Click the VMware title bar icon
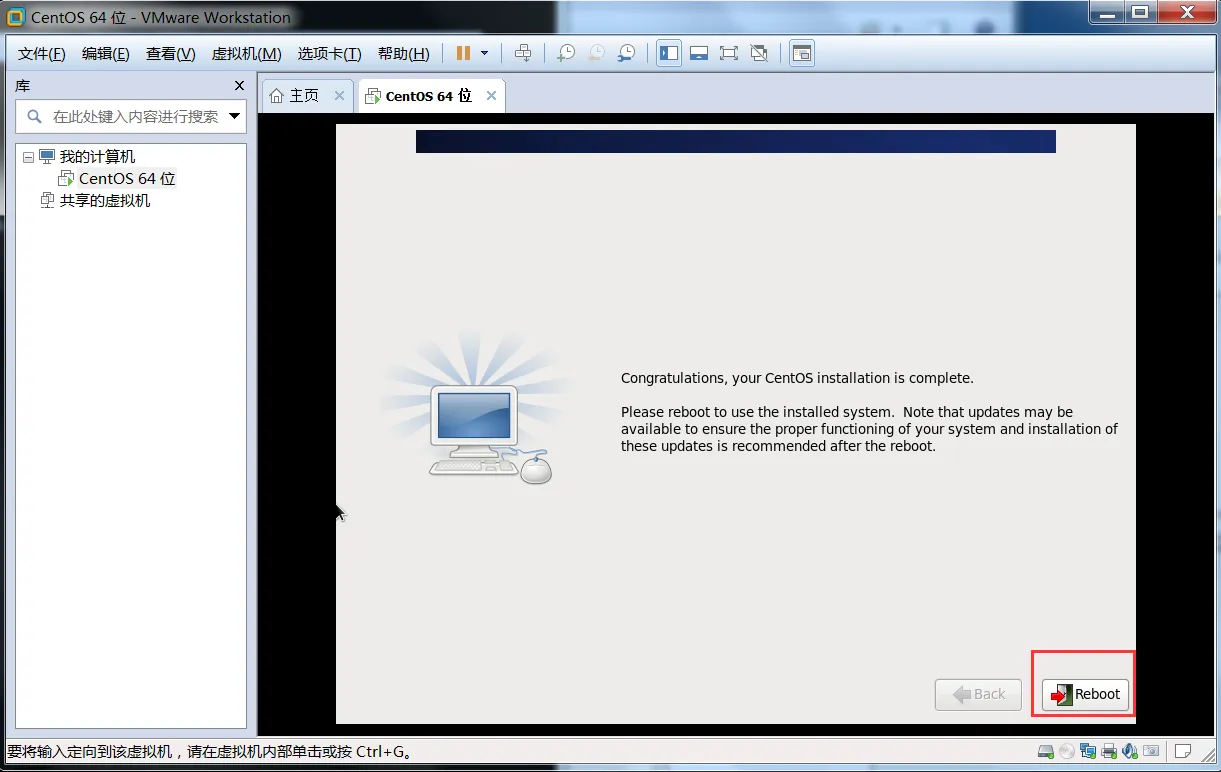 coord(15,17)
